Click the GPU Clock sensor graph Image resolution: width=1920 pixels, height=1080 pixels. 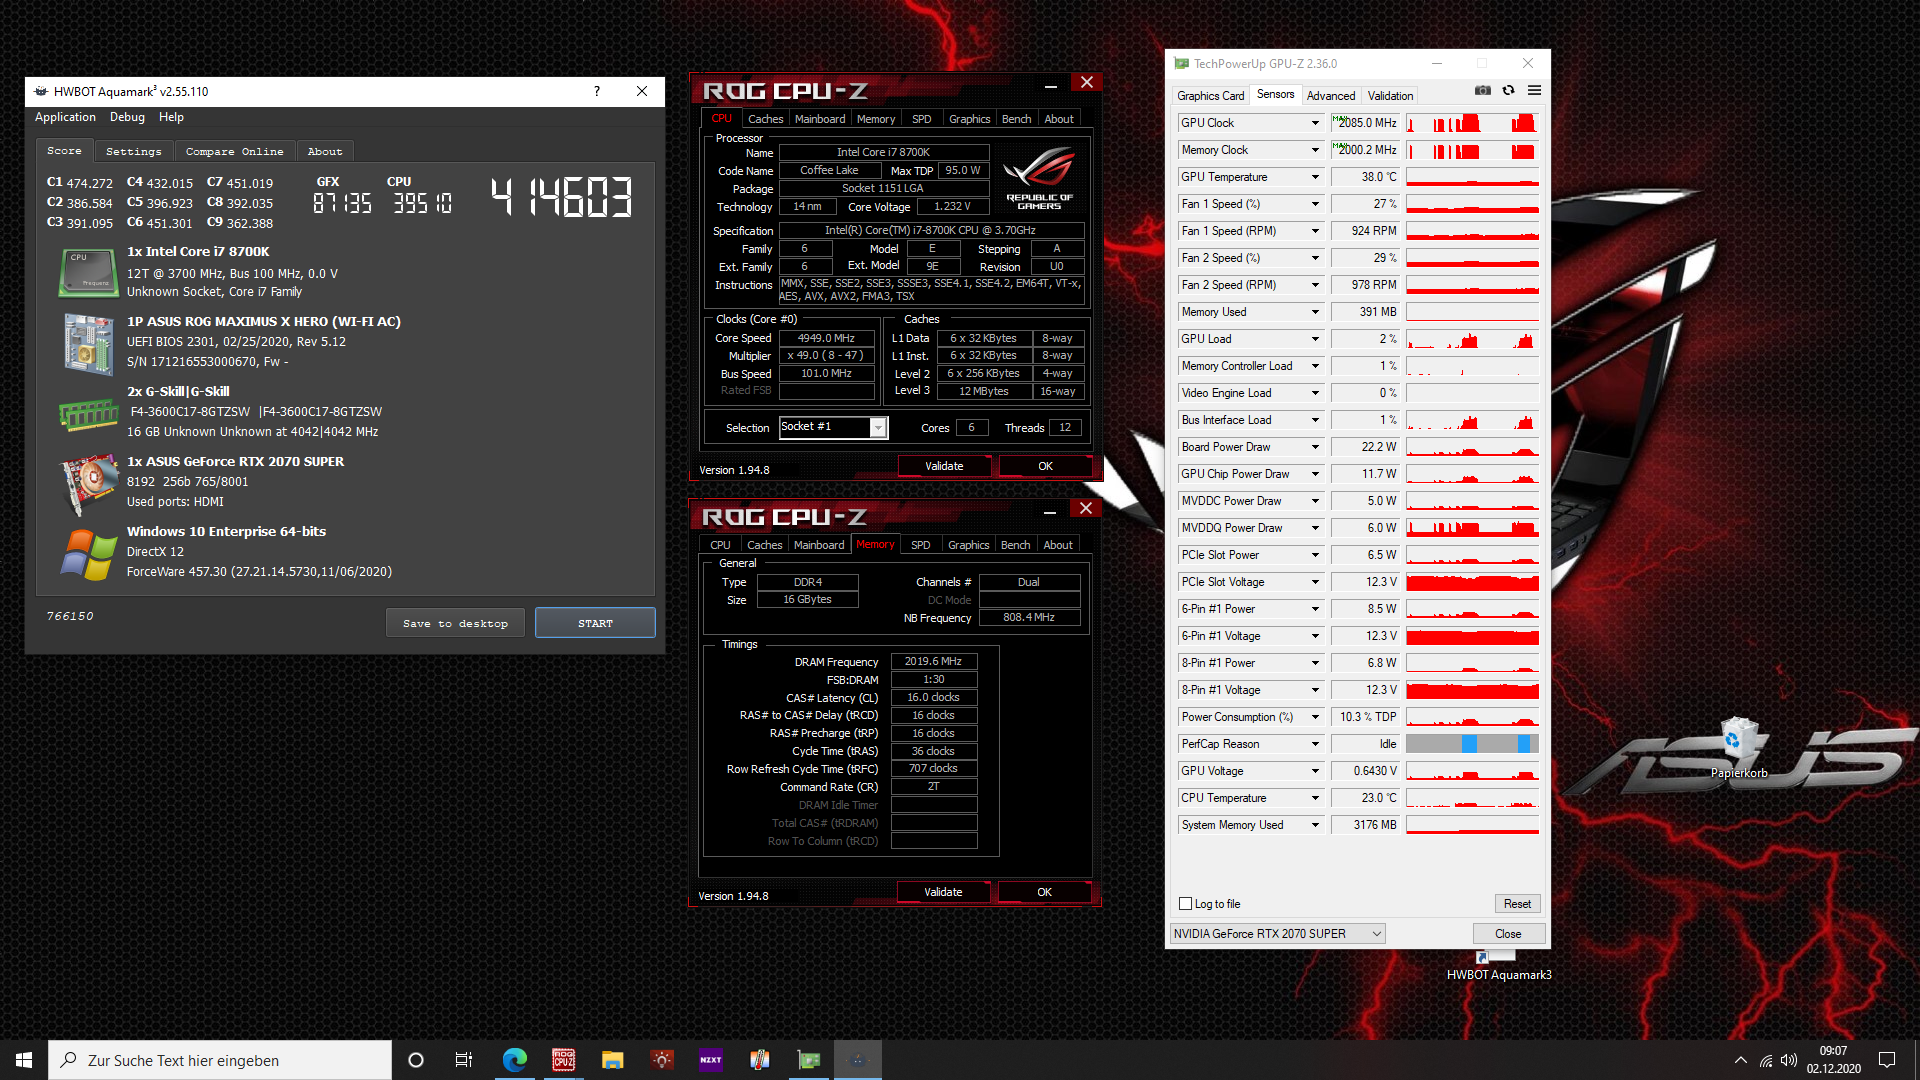coord(1472,123)
